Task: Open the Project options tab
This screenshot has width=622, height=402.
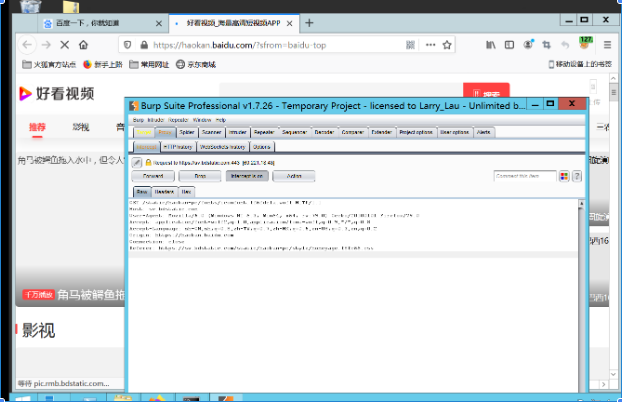Action: pyautogui.click(x=416, y=132)
